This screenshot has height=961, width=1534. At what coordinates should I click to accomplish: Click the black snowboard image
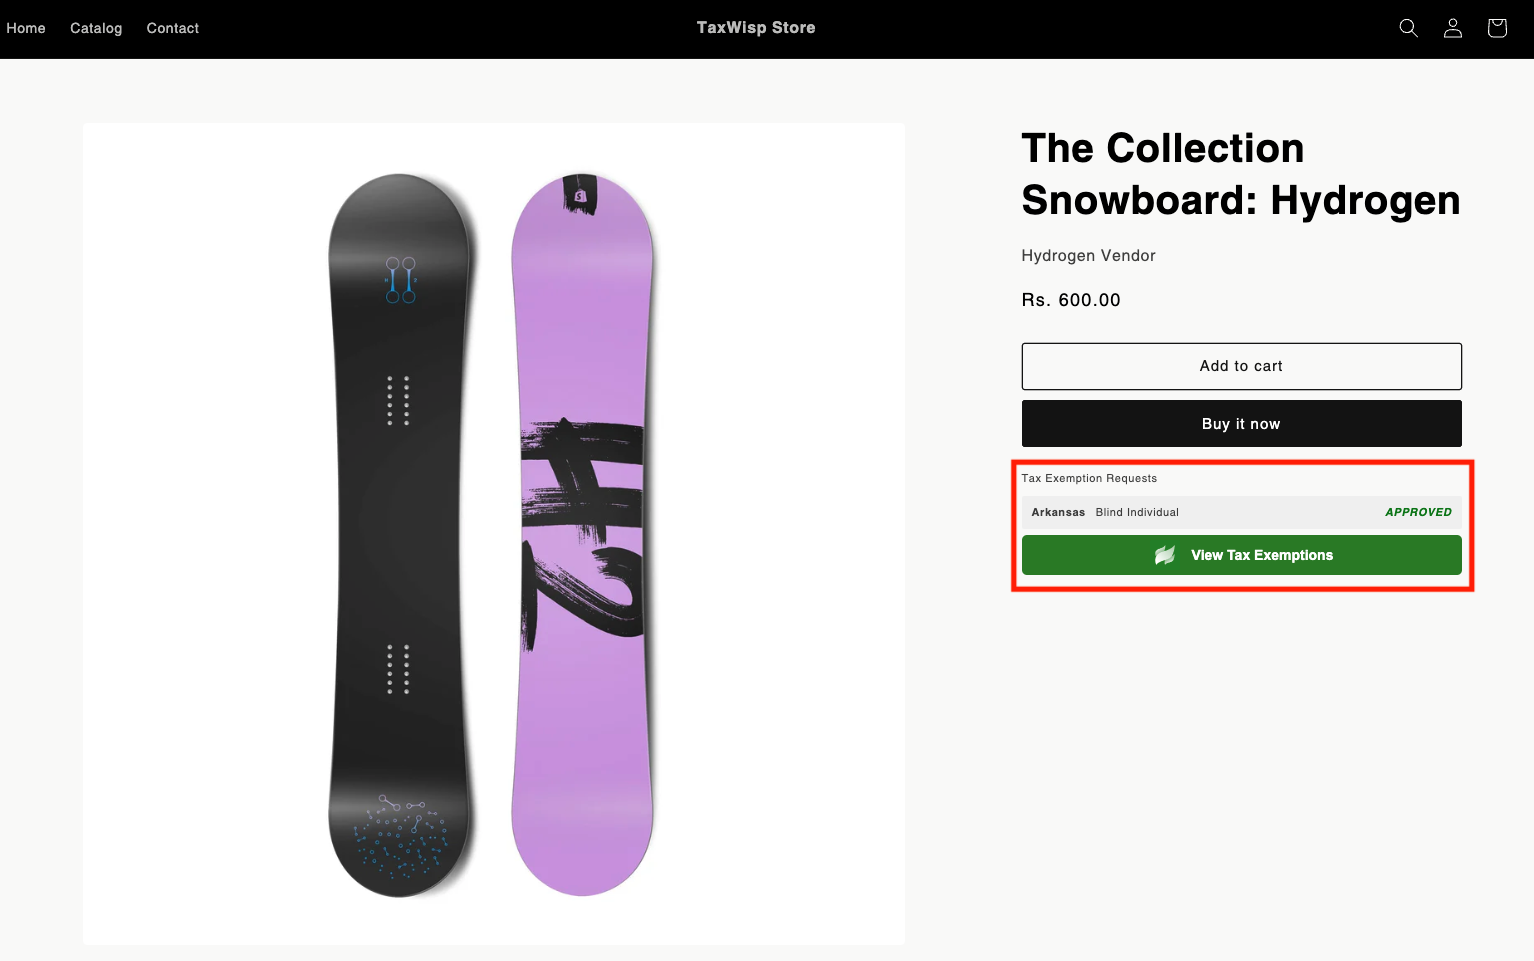point(400,535)
